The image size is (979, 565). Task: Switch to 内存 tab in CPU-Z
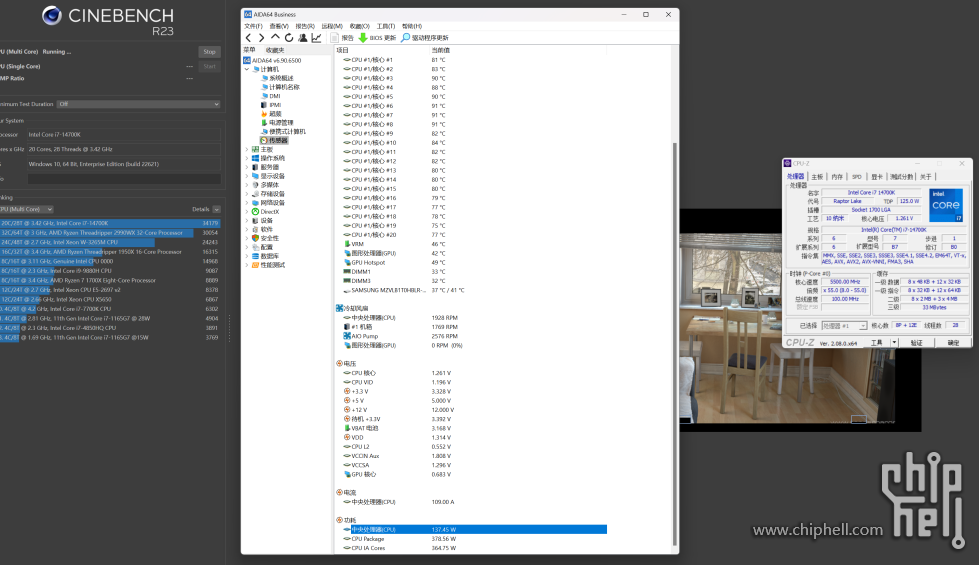(x=837, y=177)
